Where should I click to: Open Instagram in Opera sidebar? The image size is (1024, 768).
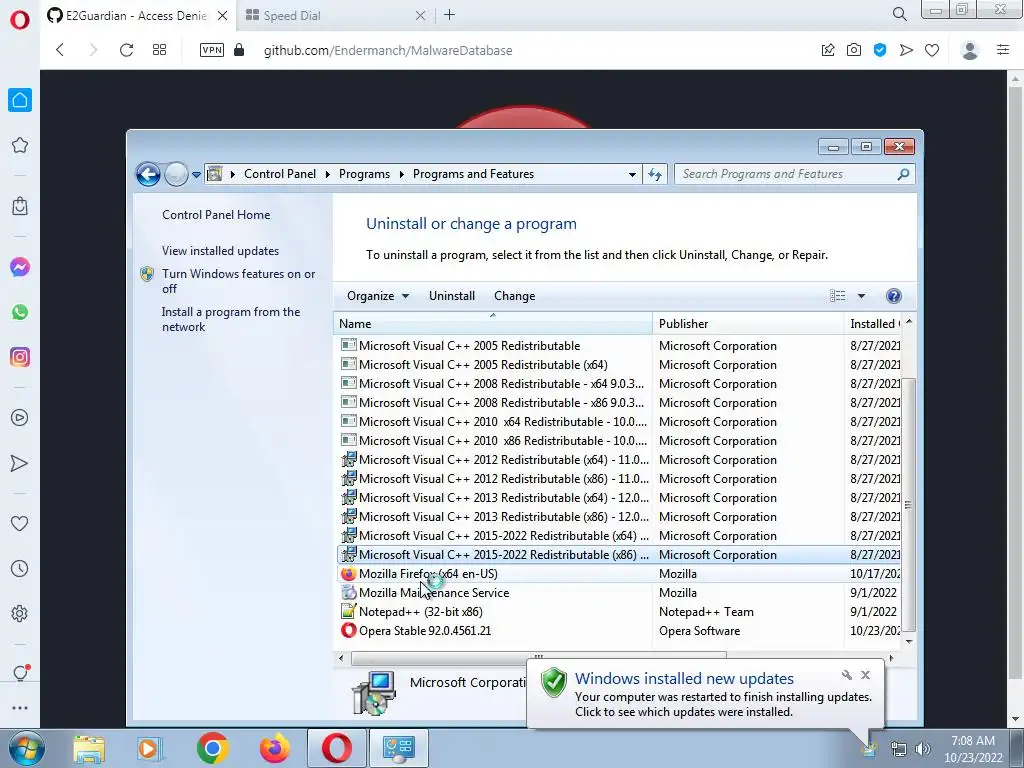pyautogui.click(x=20, y=357)
